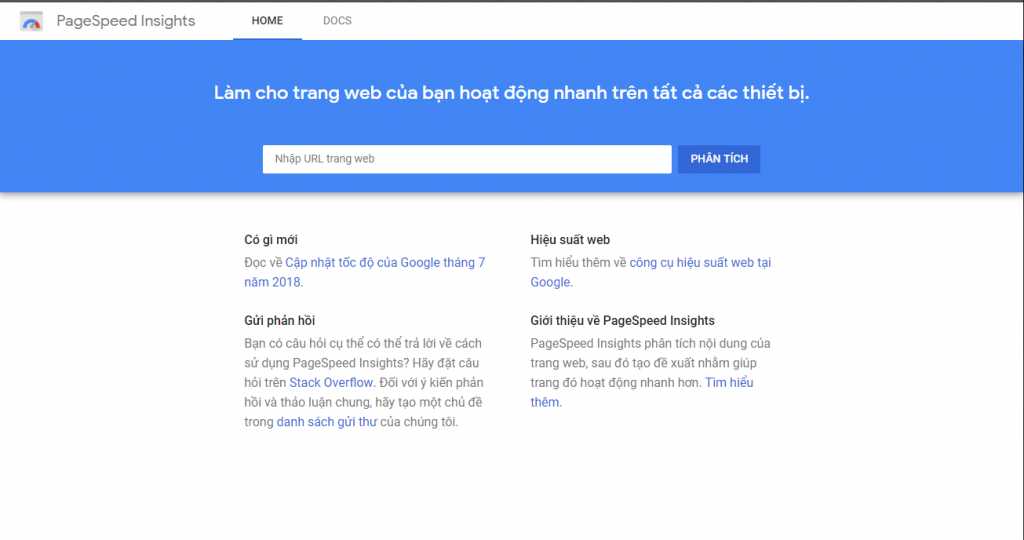Click the PageSpeed Insights speedometer logo icon
1024x540 pixels.
click(31, 21)
